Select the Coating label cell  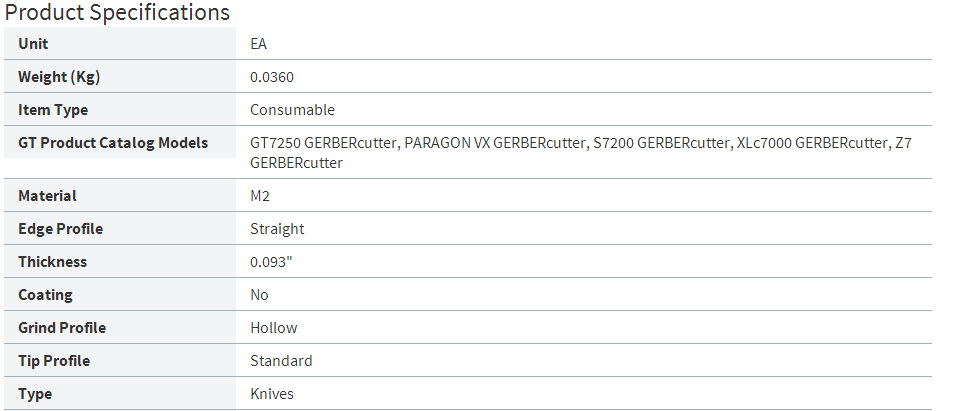pyautogui.click(x=120, y=295)
